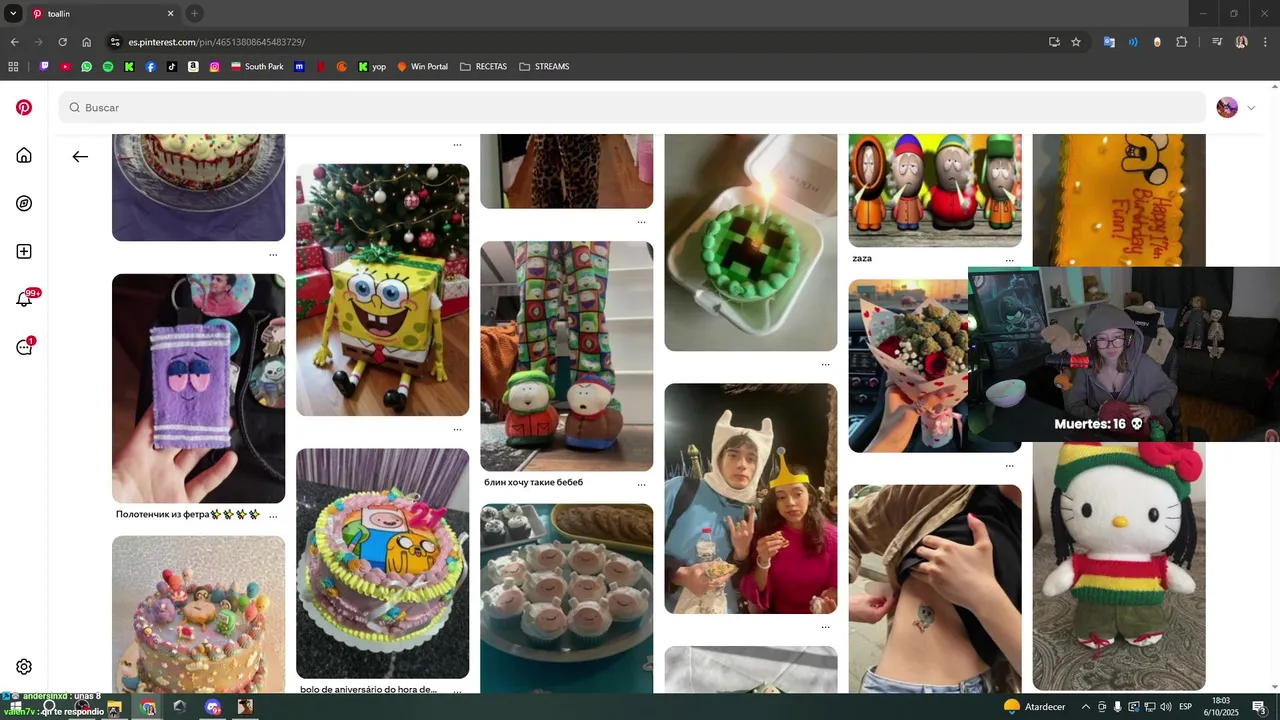Screen dimensions: 1280x720
Task: Open Facebook bookmark icon
Action: click(x=150, y=67)
